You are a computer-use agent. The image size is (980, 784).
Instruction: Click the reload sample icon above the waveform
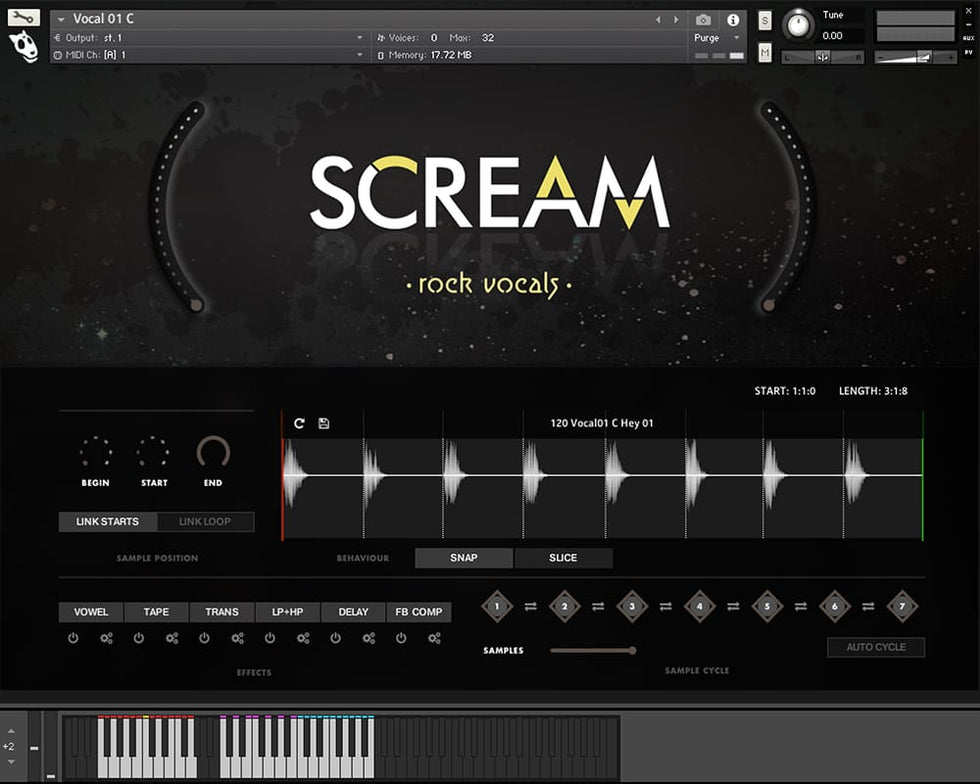click(x=299, y=423)
